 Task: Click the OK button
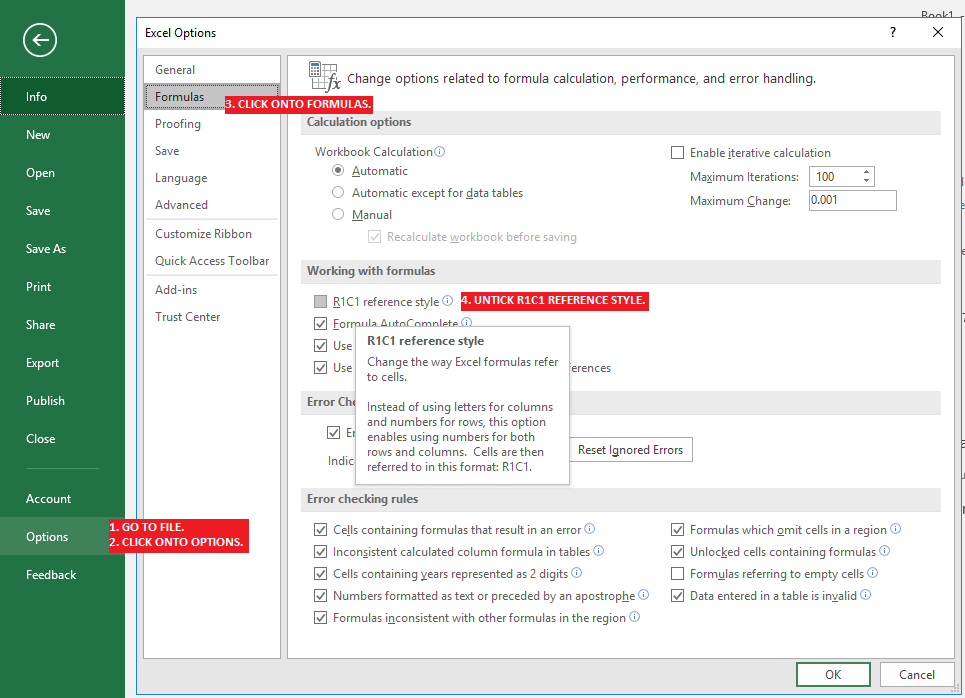[x=833, y=675]
